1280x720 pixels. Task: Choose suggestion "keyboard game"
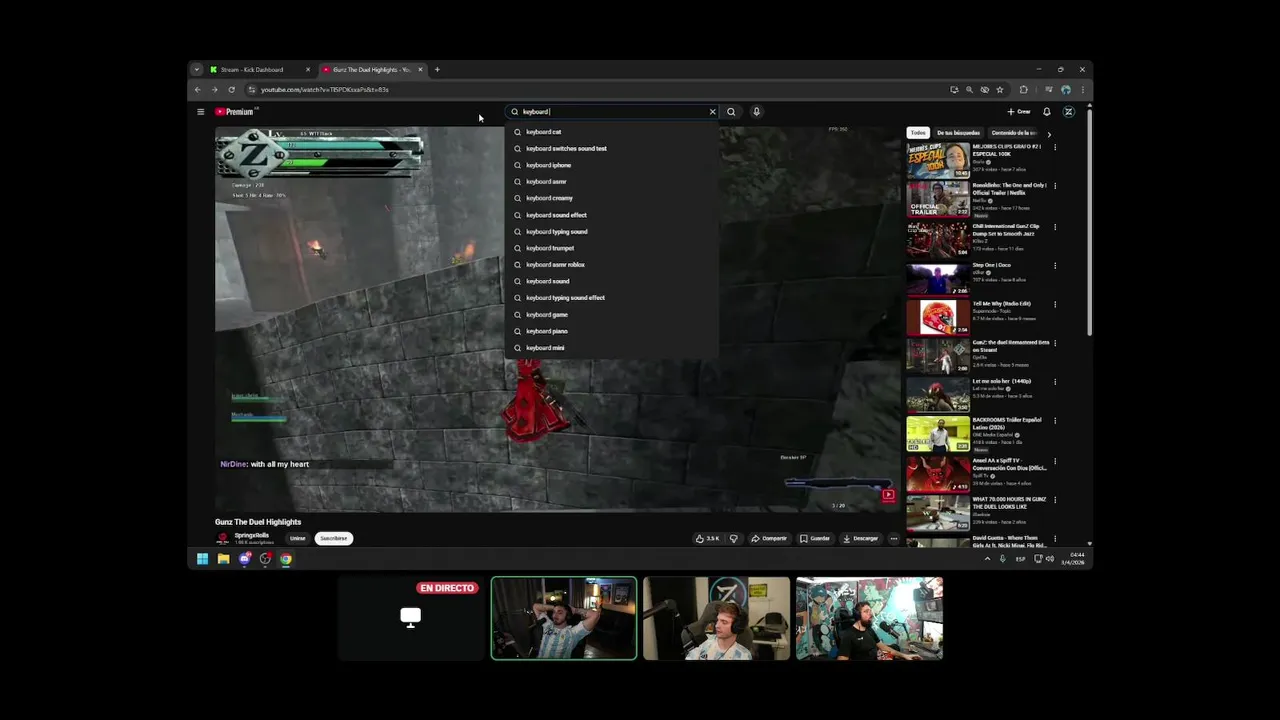tap(612, 314)
